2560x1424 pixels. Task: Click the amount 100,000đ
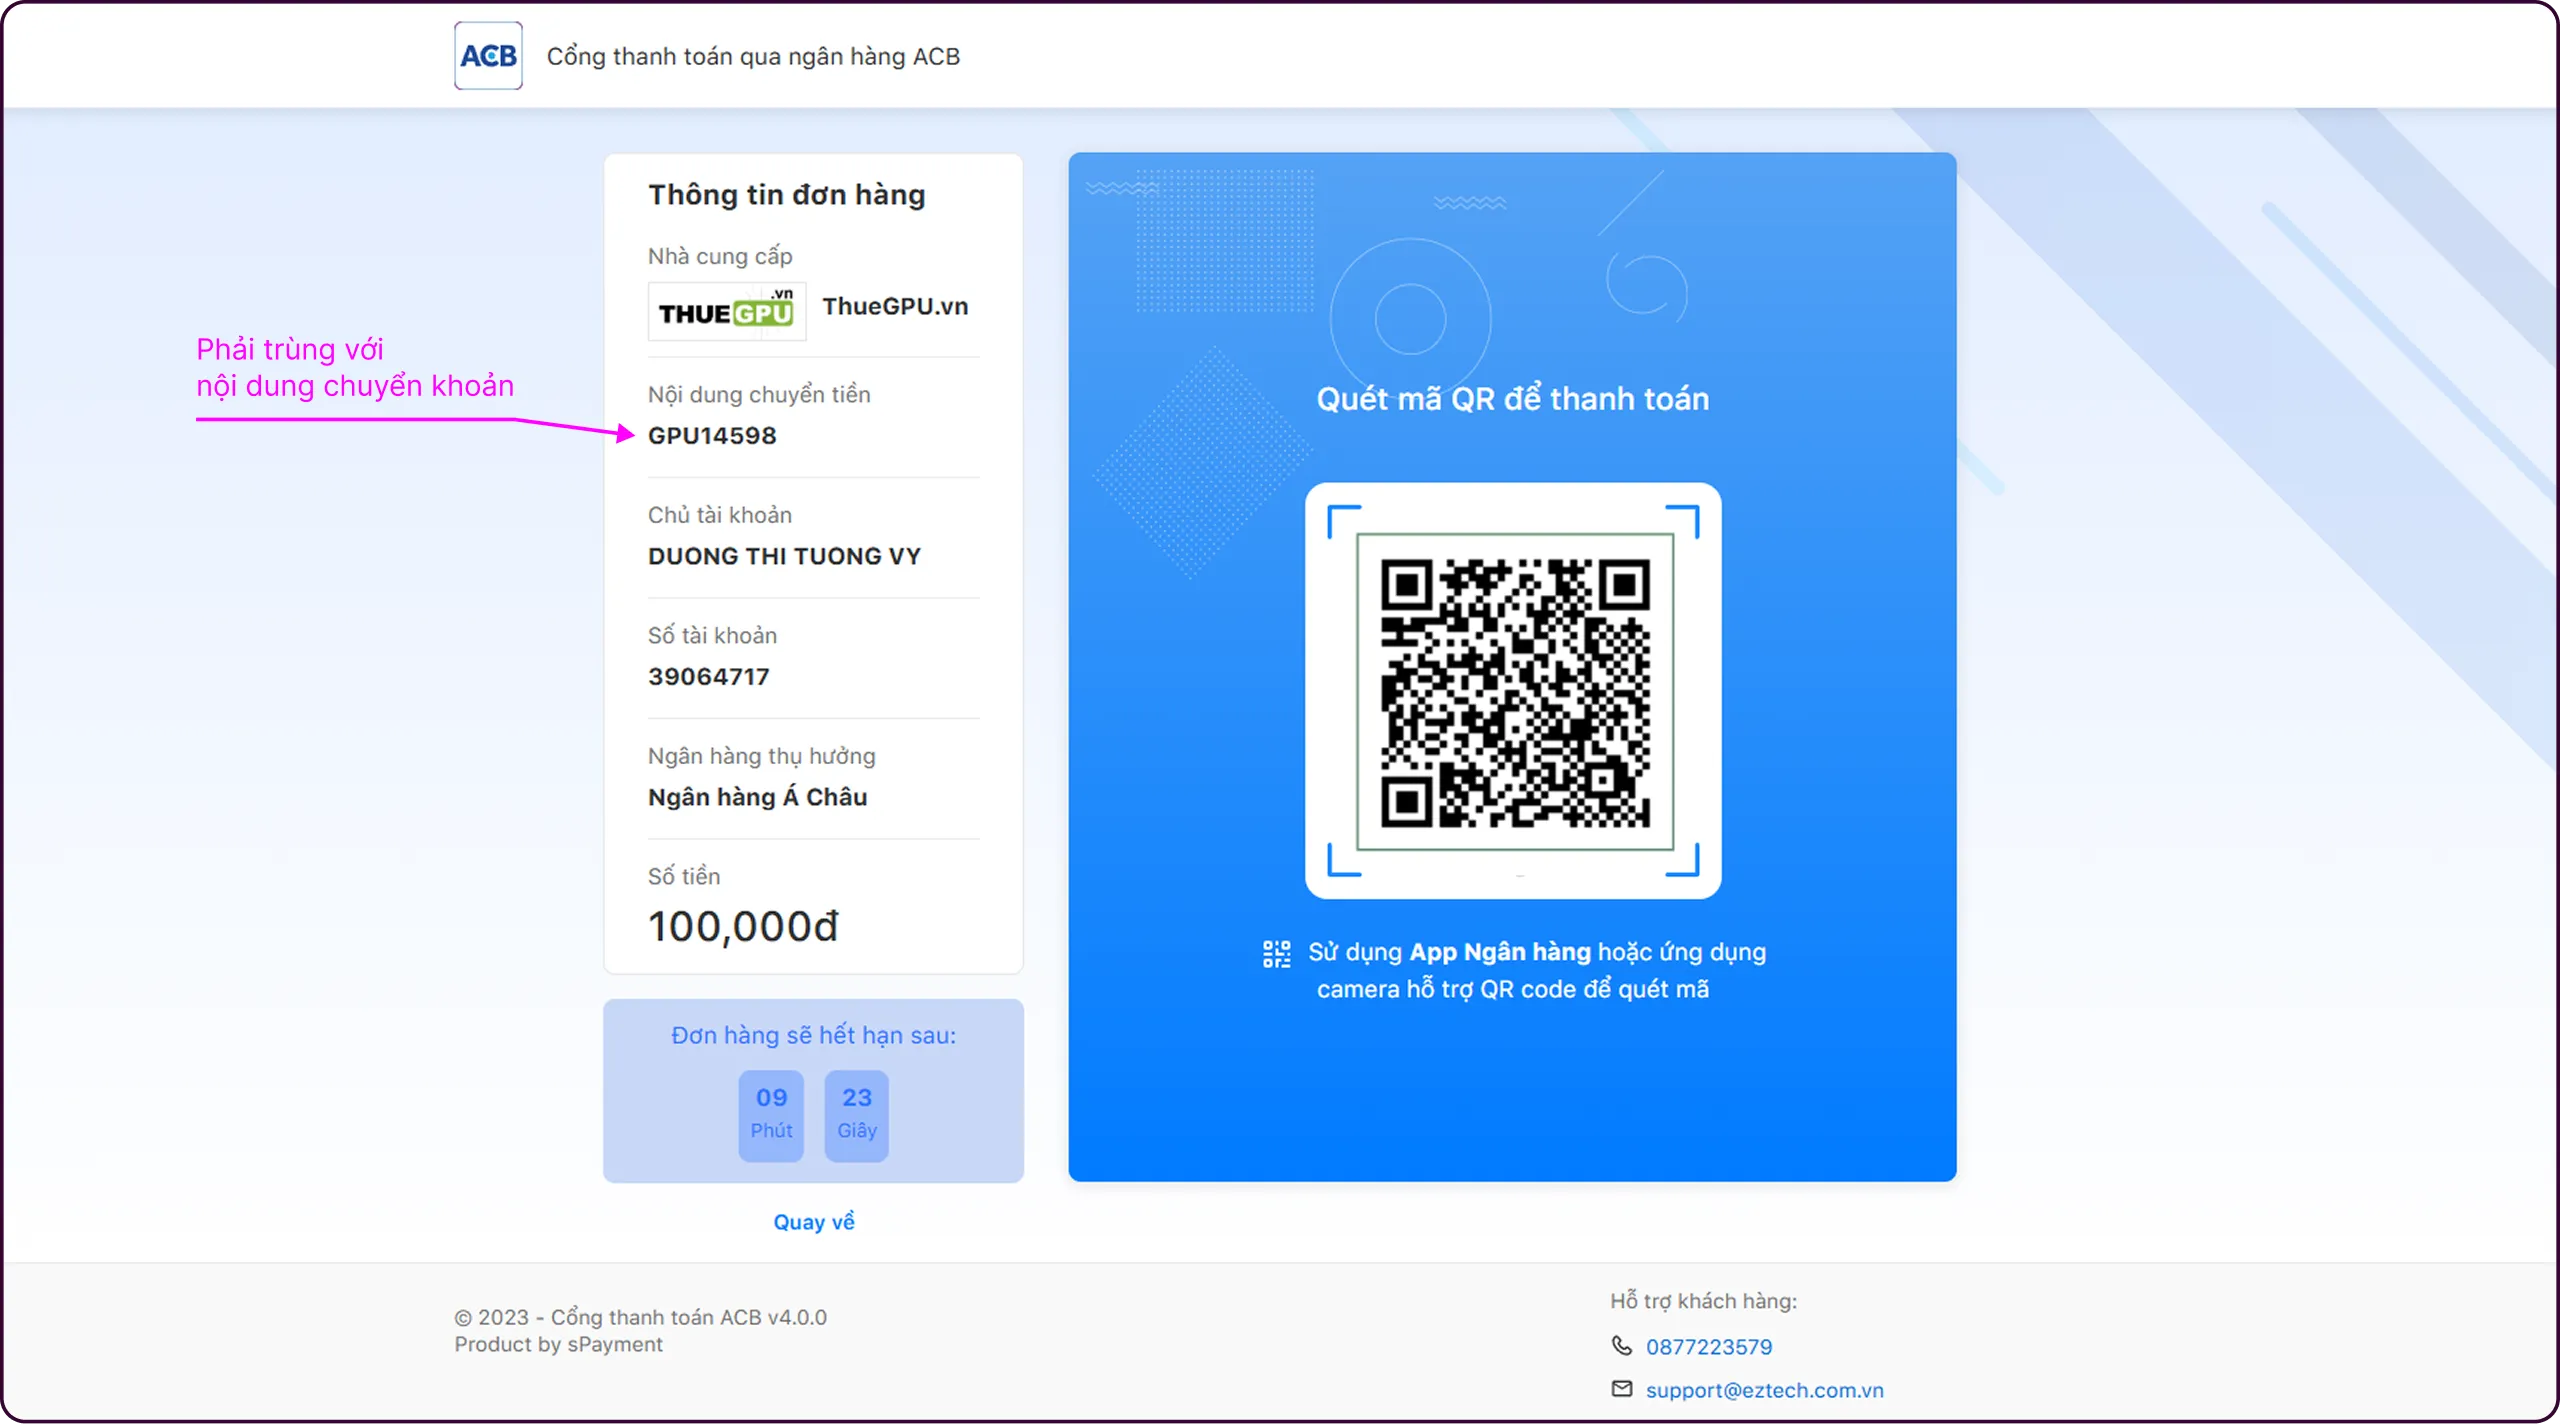pyautogui.click(x=743, y=926)
